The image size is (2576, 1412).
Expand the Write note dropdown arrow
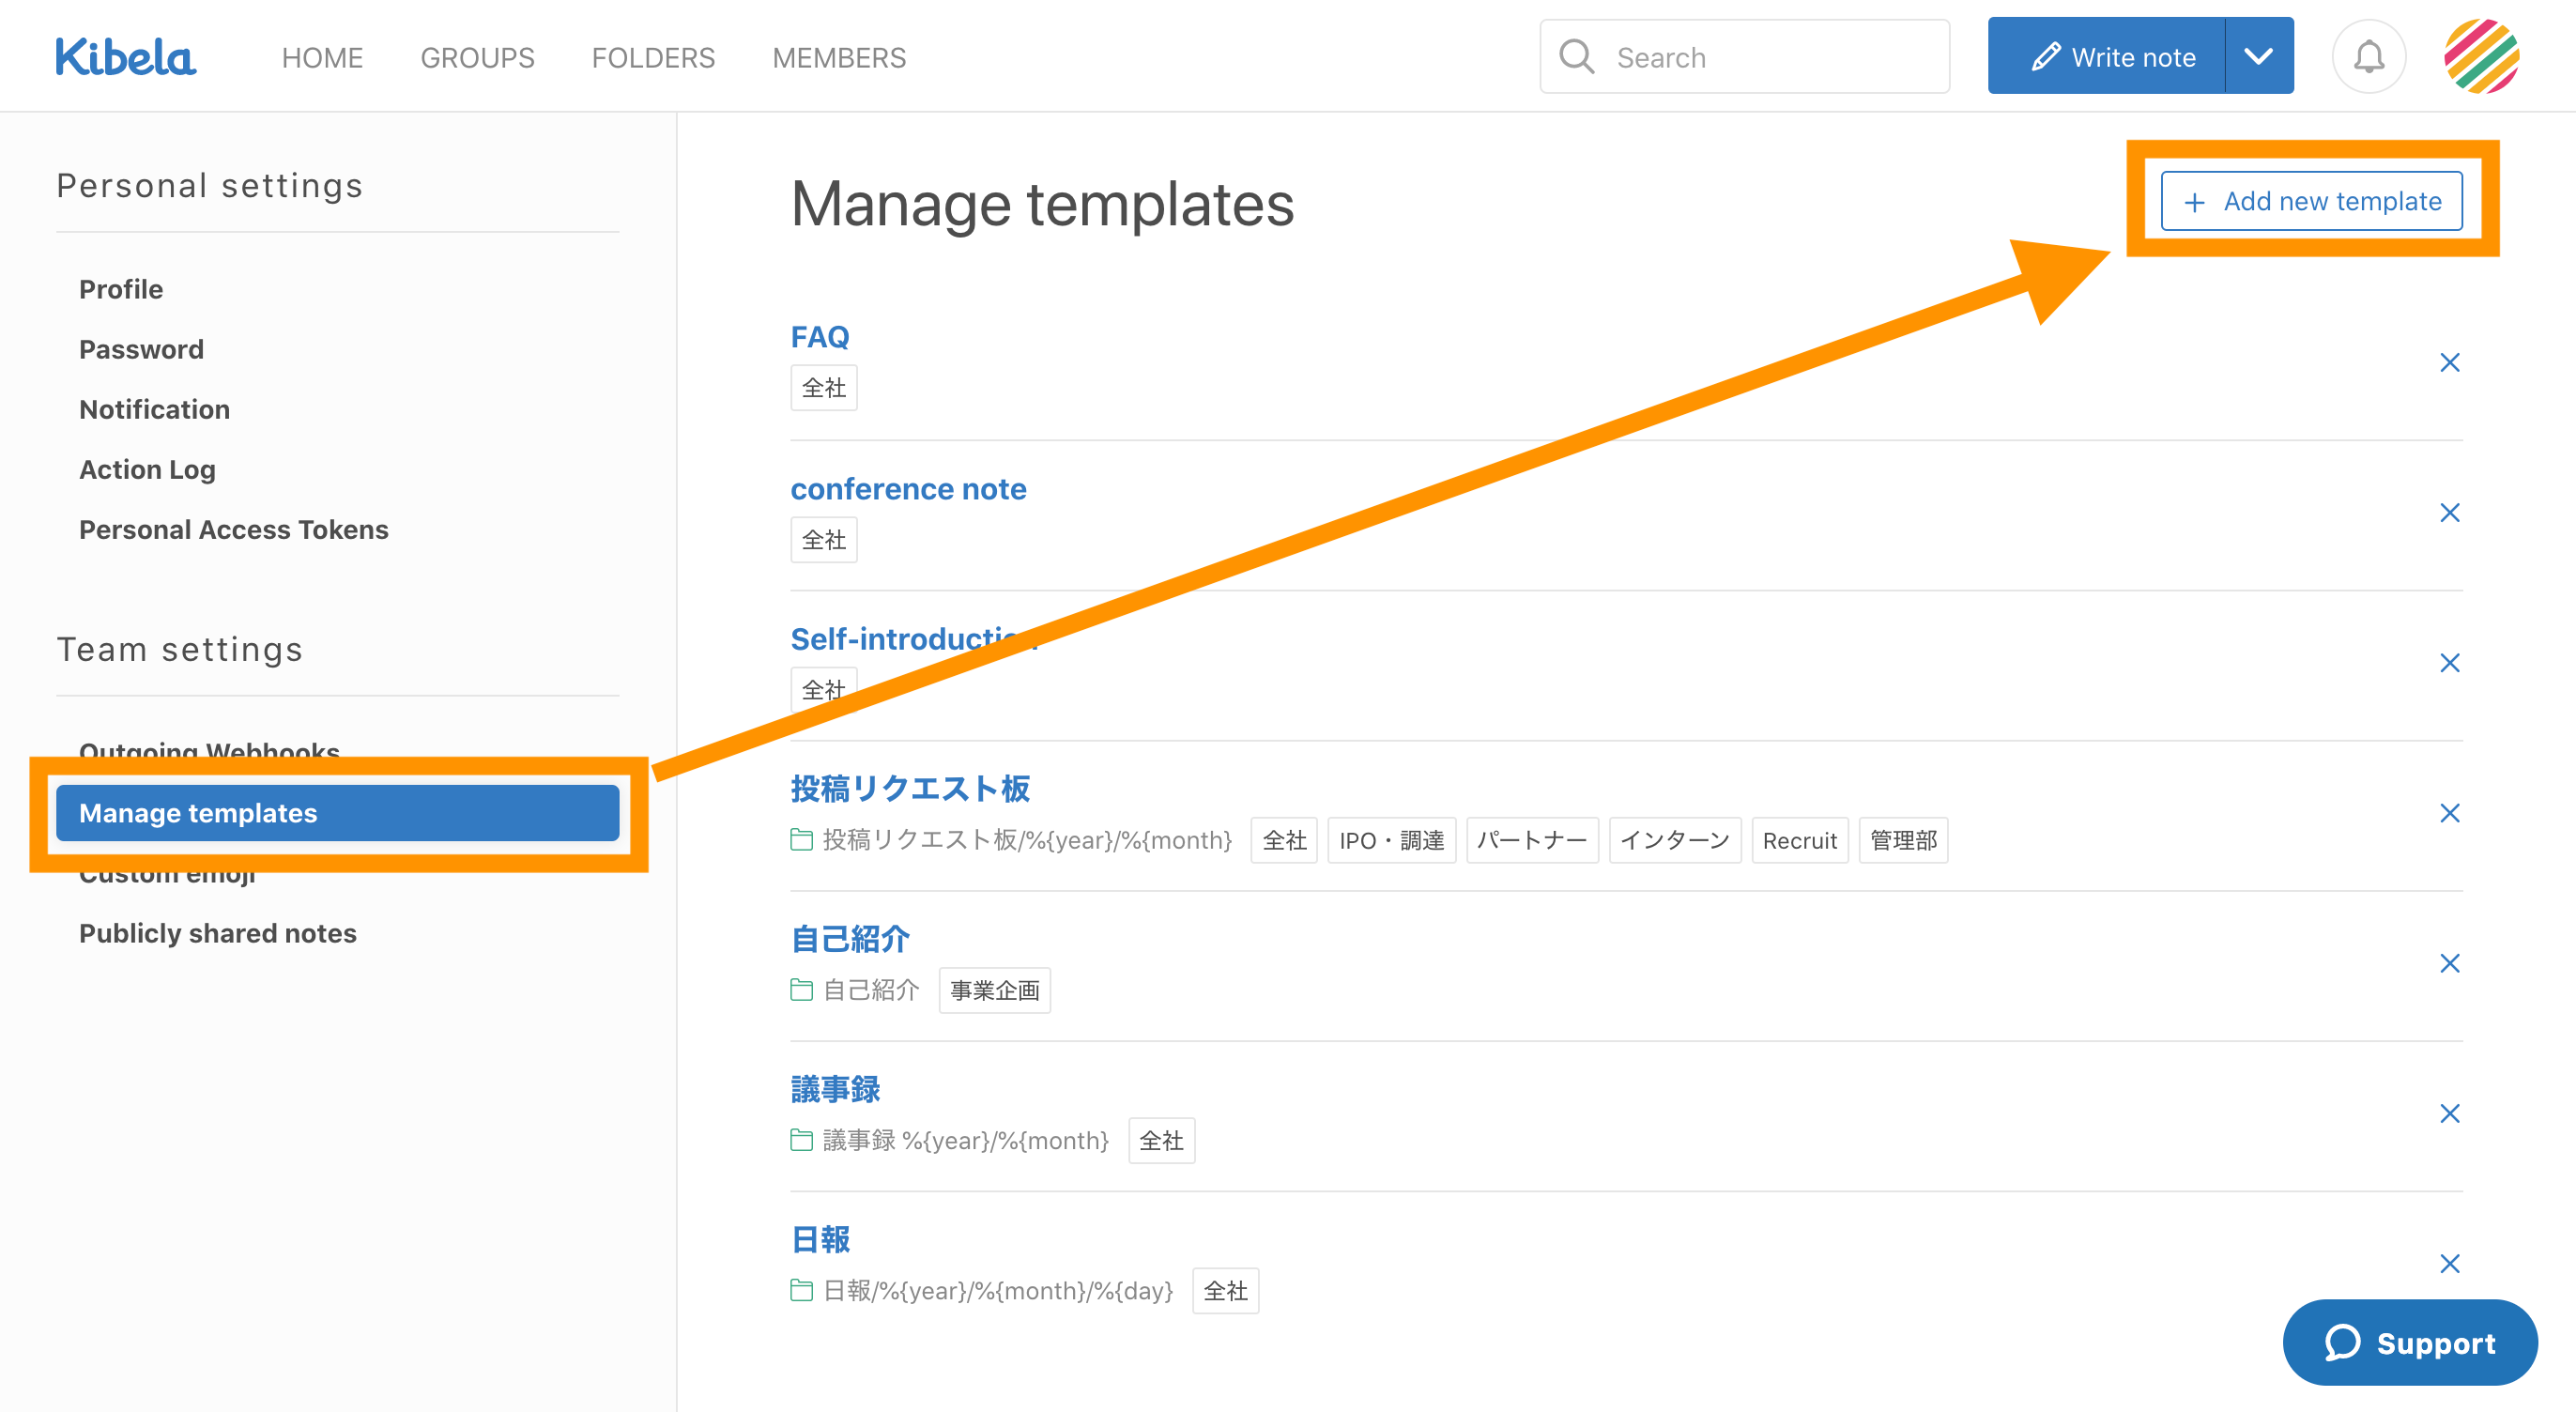click(x=2258, y=57)
